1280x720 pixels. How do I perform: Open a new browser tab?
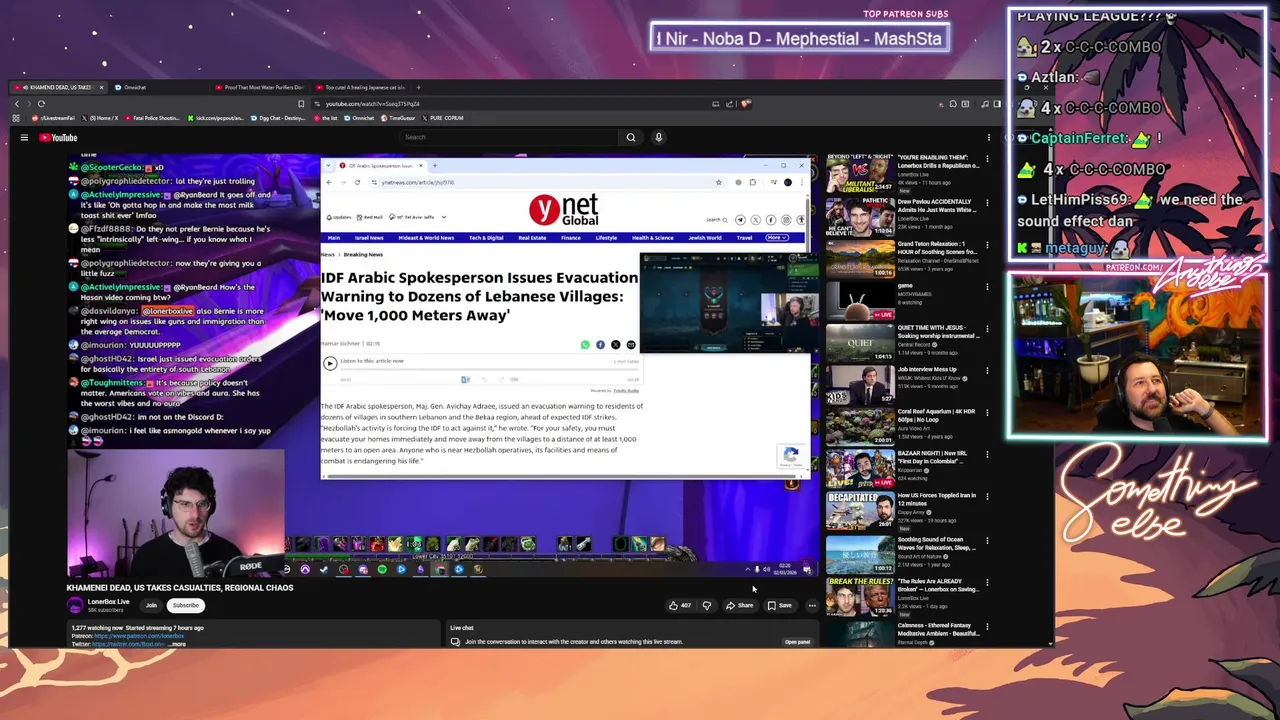(x=419, y=88)
